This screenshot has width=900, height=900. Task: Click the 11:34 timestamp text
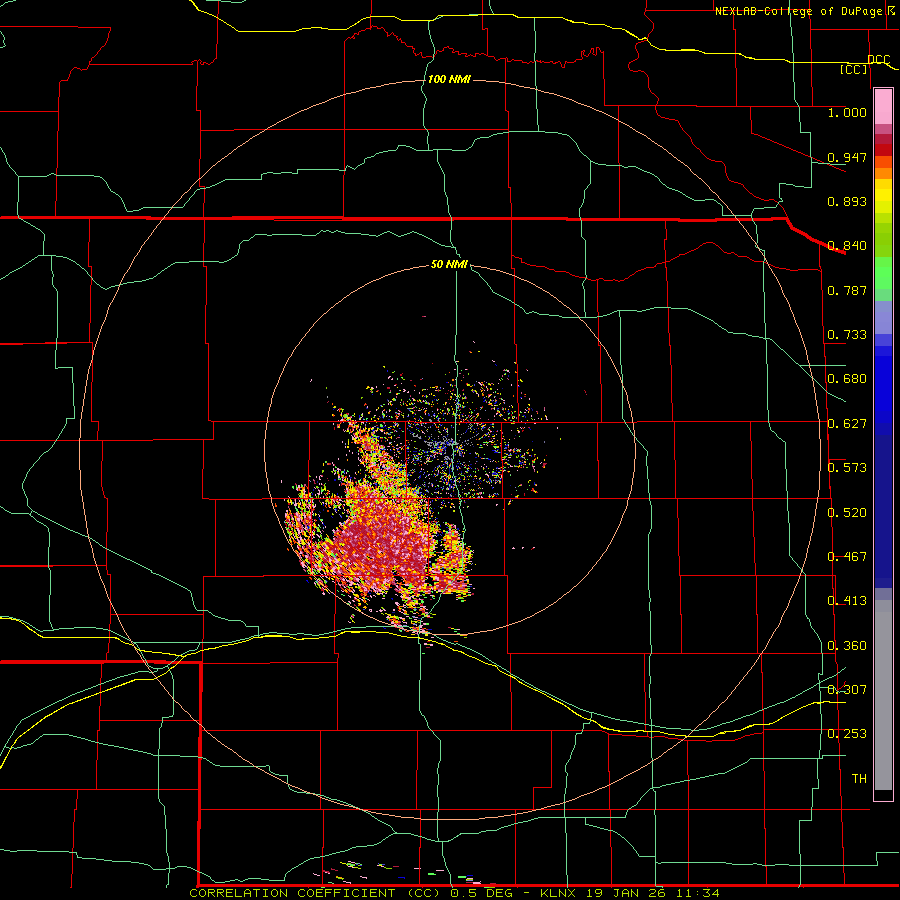pyautogui.click(x=697, y=893)
